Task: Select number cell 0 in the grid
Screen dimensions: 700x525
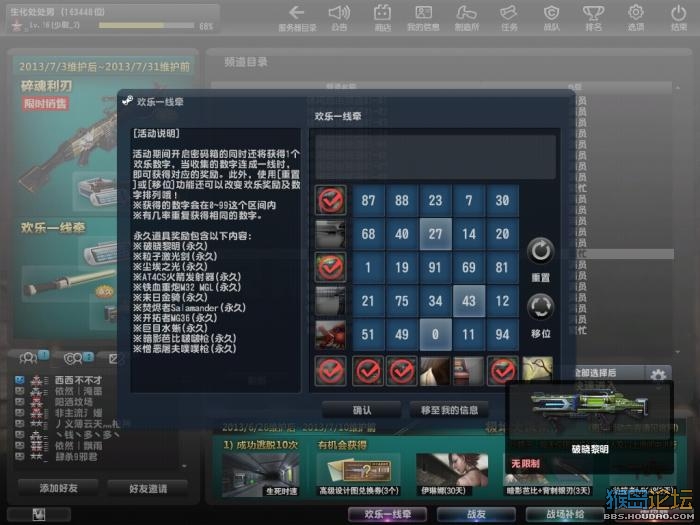Action: [x=435, y=334]
